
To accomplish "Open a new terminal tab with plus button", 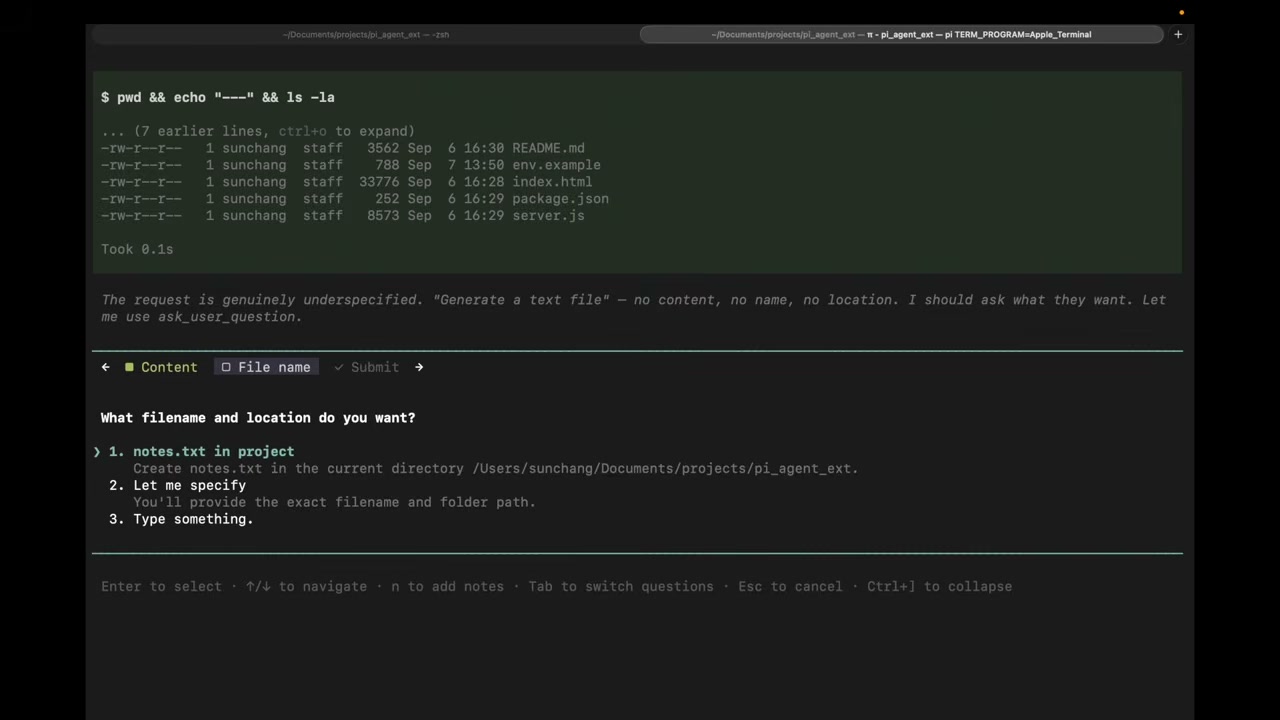I will coord(1178,34).
